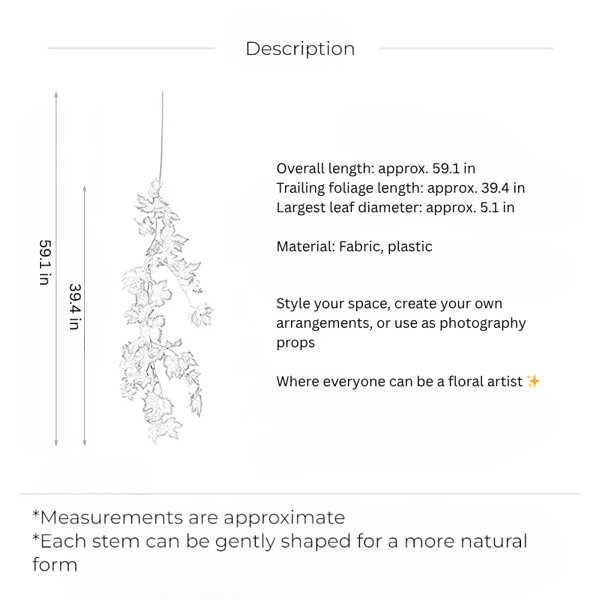Screen dimensions: 600x600
Task: Click the Measurements are approximate note
Action: coord(189,517)
